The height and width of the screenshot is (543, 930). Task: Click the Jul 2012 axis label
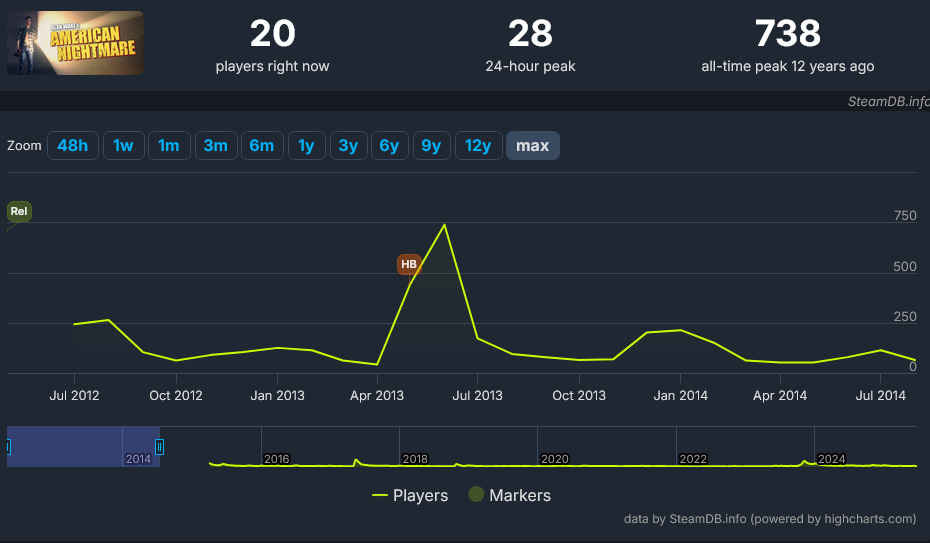74,395
